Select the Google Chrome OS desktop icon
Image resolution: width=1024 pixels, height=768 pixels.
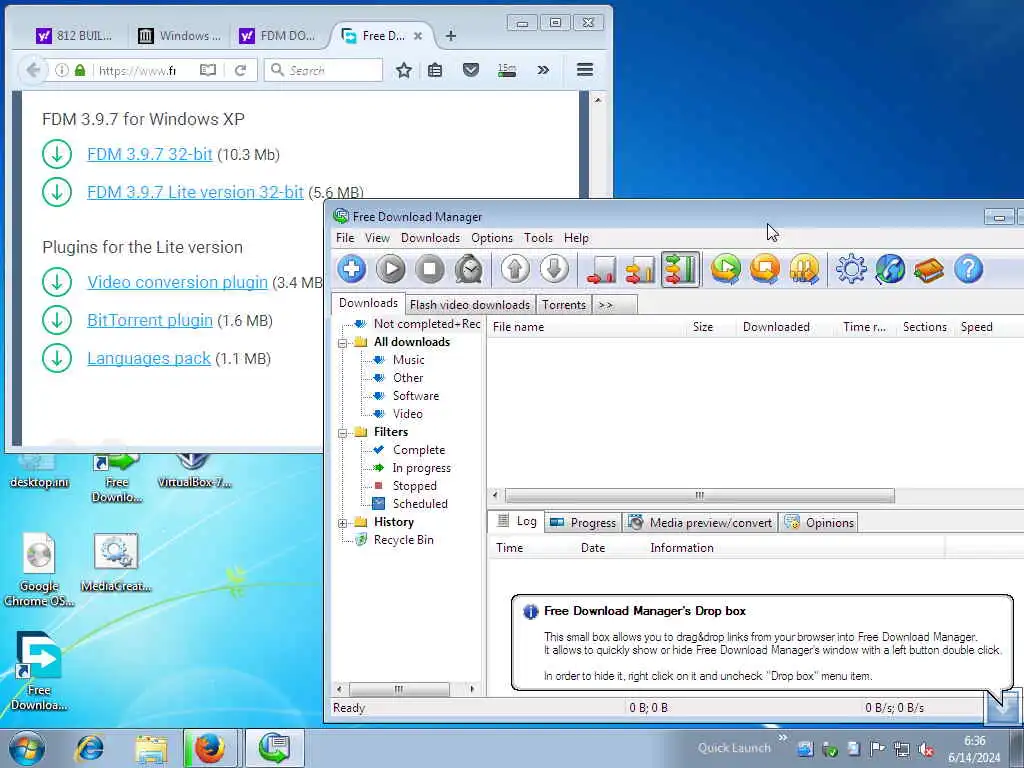tap(39, 569)
